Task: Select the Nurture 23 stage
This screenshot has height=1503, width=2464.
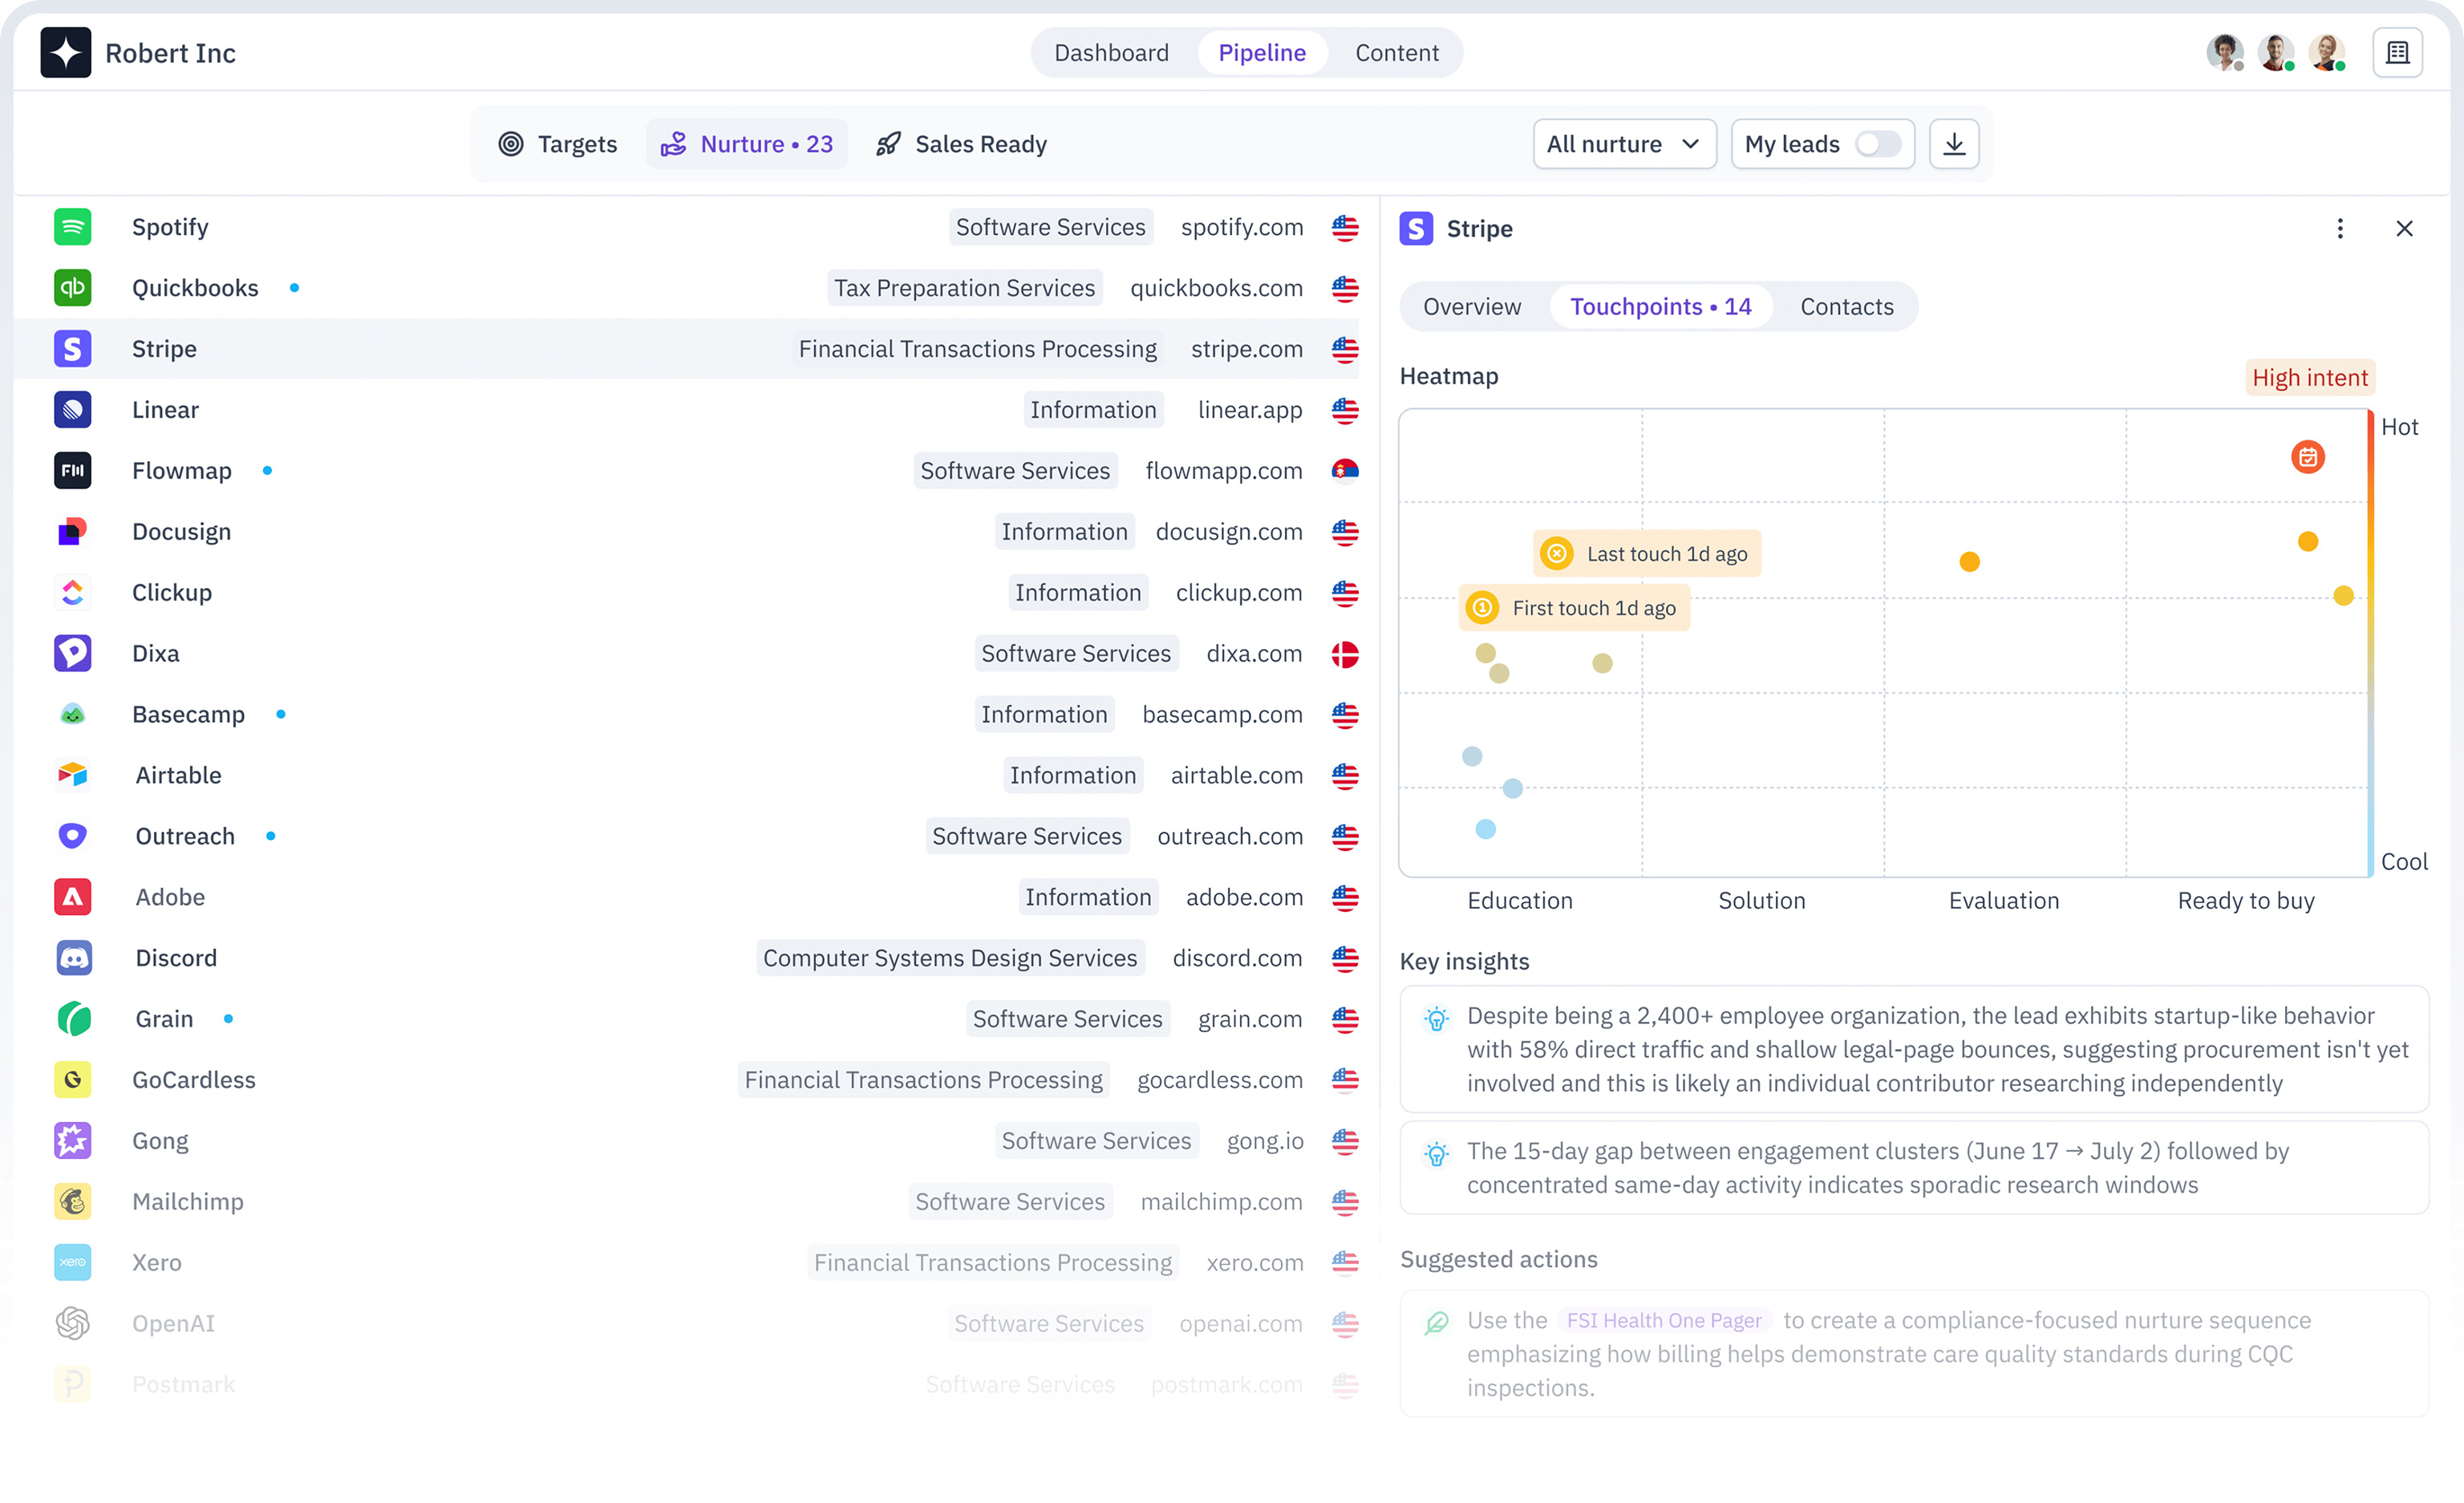Action: point(747,144)
